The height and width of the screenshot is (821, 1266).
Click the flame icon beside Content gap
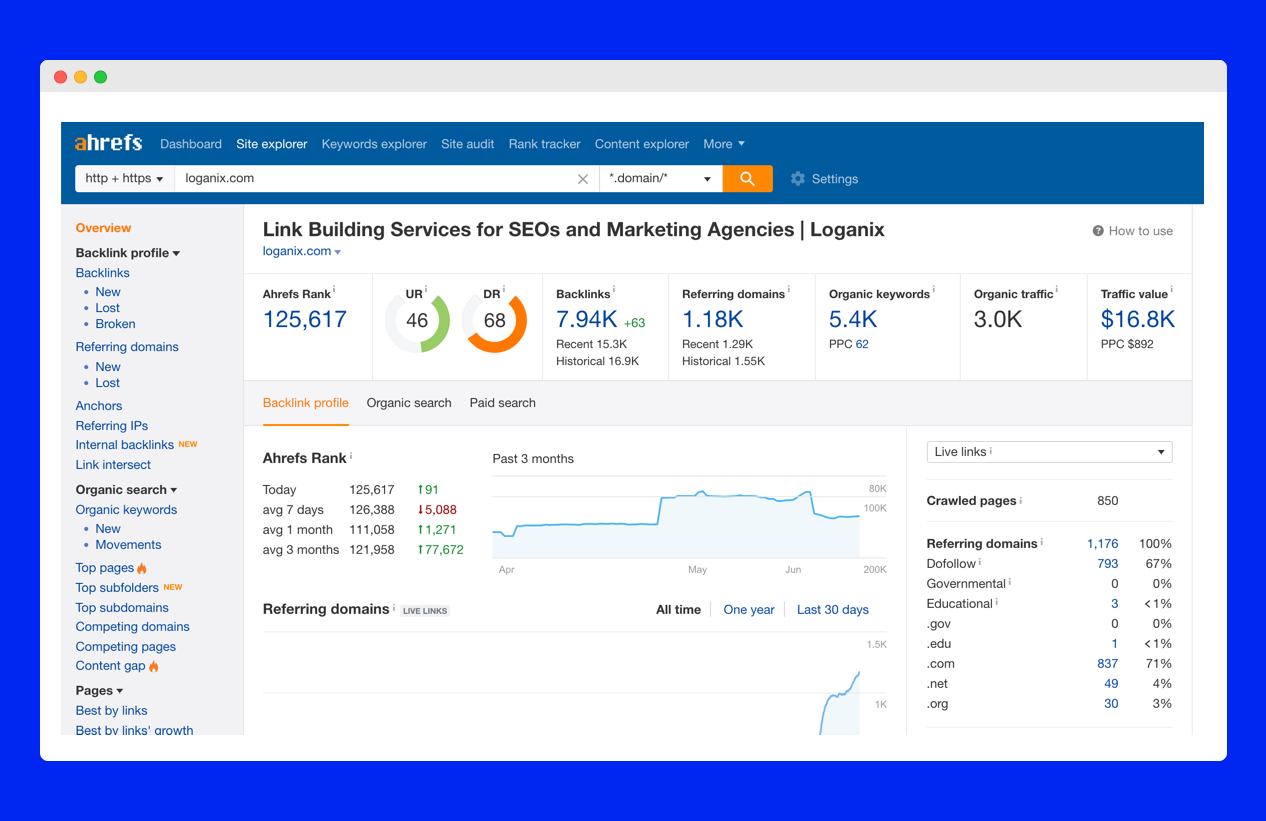(x=154, y=666)
